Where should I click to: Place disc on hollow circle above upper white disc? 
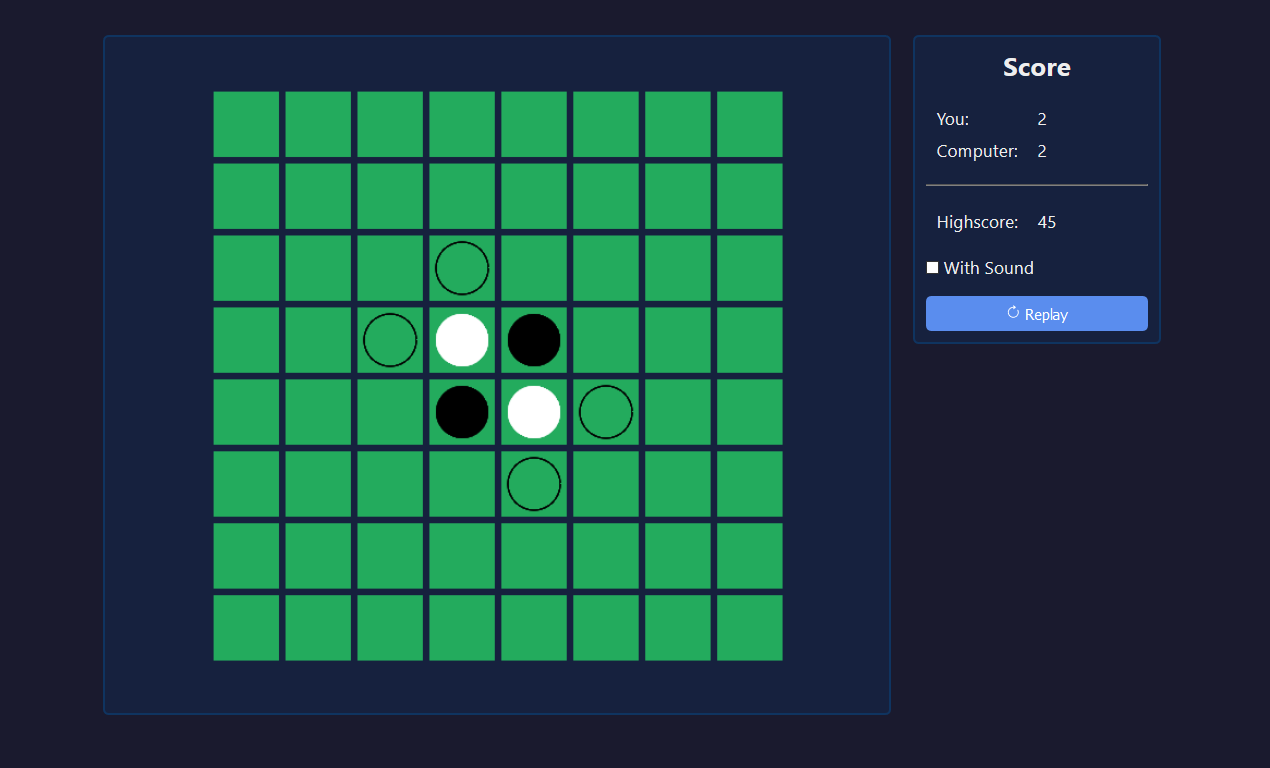tap(462, 268)
